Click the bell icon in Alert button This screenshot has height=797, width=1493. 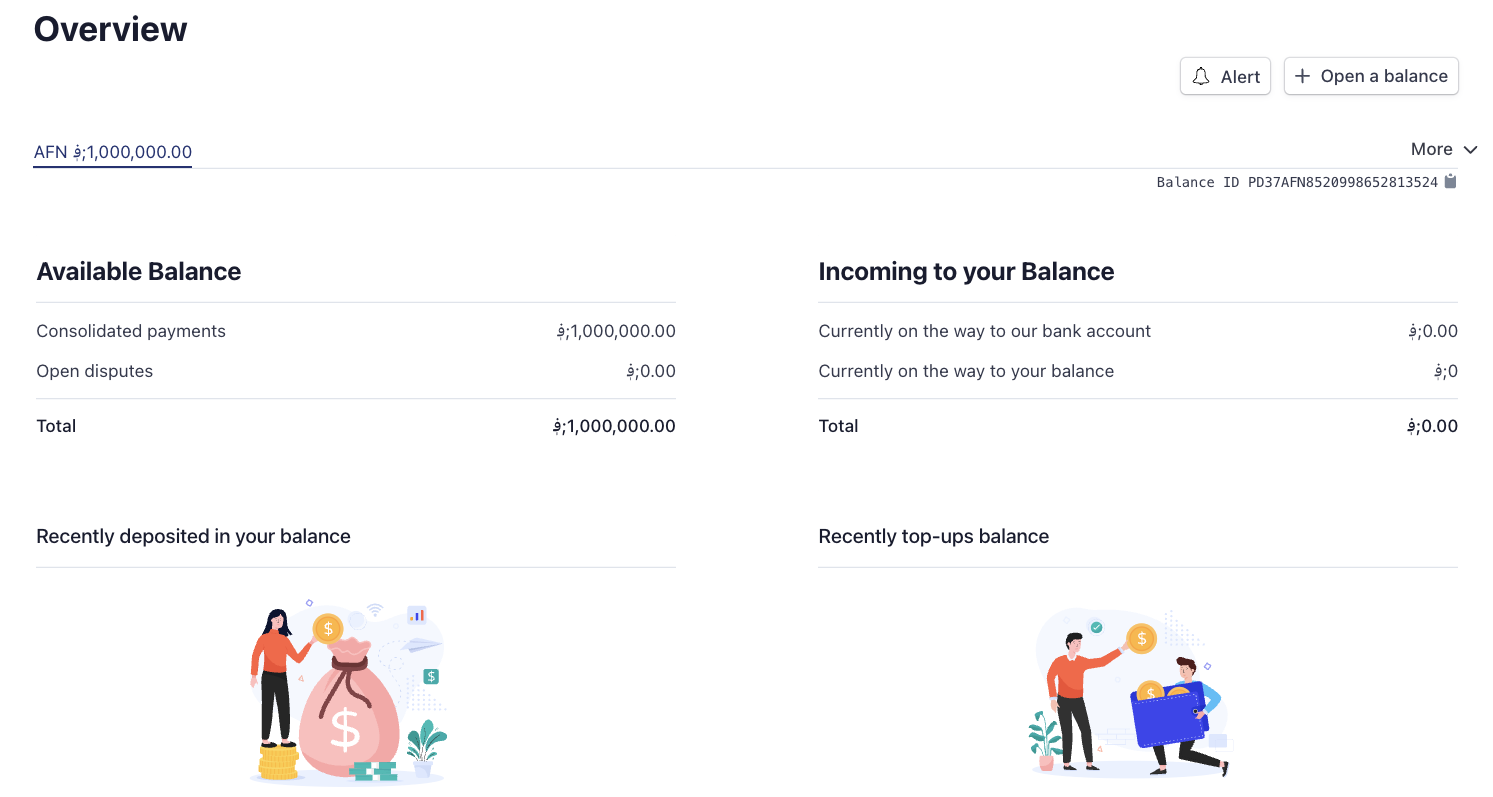[1202, 77]
